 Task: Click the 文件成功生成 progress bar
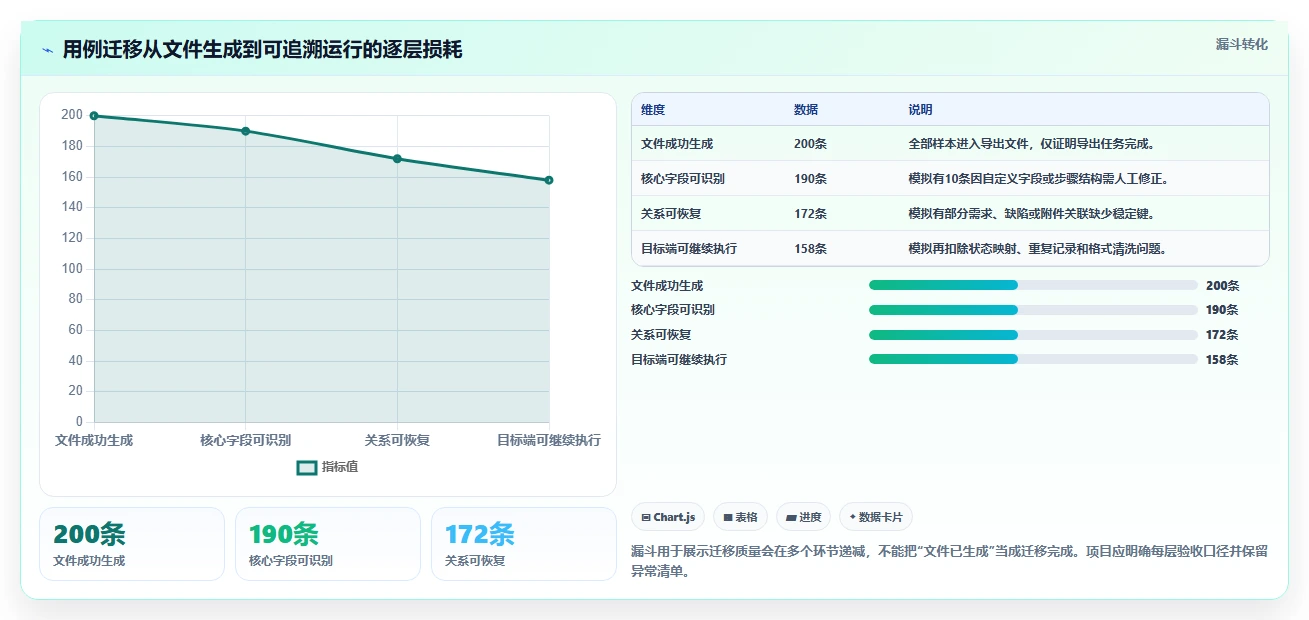[1033, 285]
